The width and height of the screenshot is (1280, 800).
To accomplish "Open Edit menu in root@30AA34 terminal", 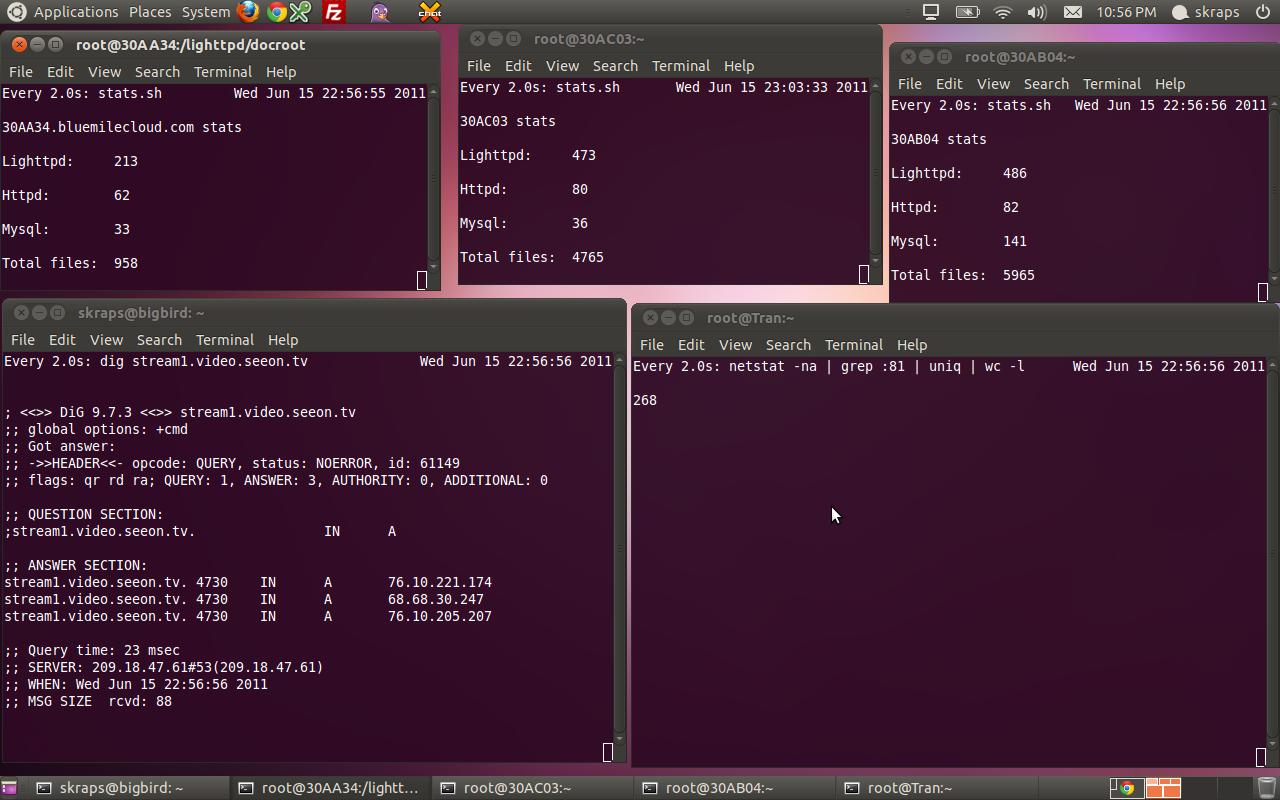I will tap(60, 72).
